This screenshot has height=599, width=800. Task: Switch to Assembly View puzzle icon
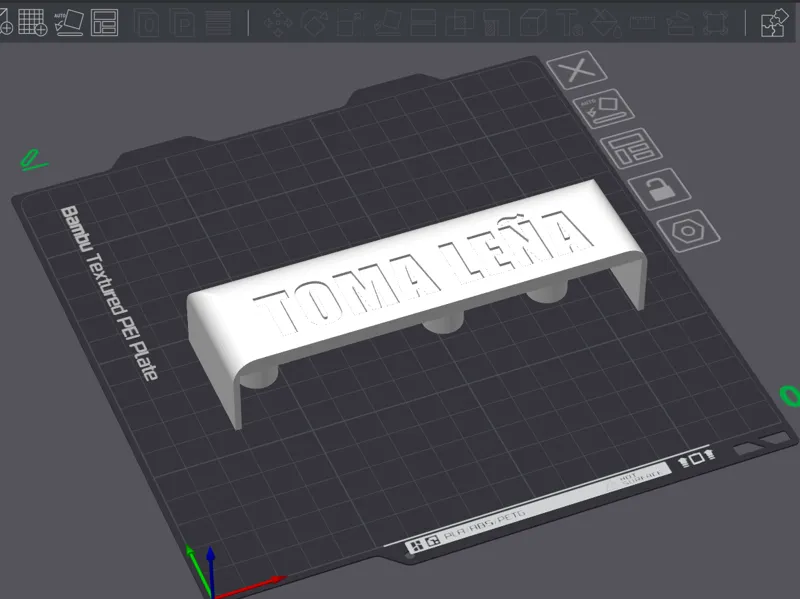[774, 23]
